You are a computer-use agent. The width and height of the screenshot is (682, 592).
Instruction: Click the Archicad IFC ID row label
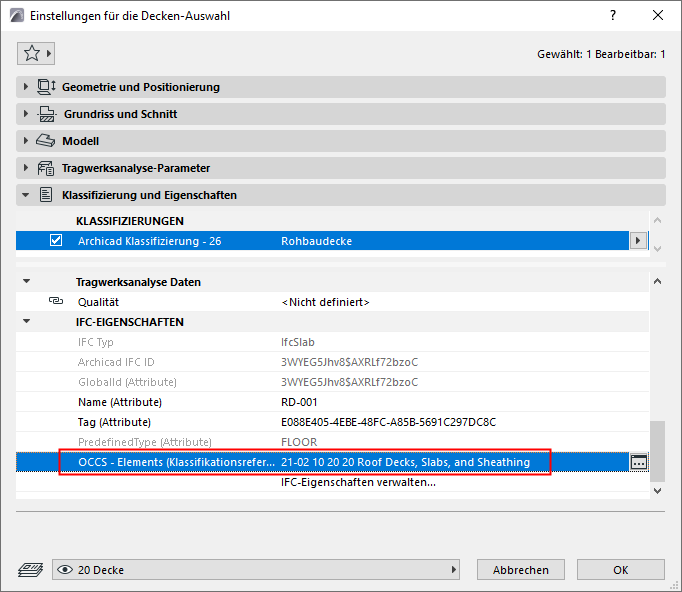coord(116,362)
